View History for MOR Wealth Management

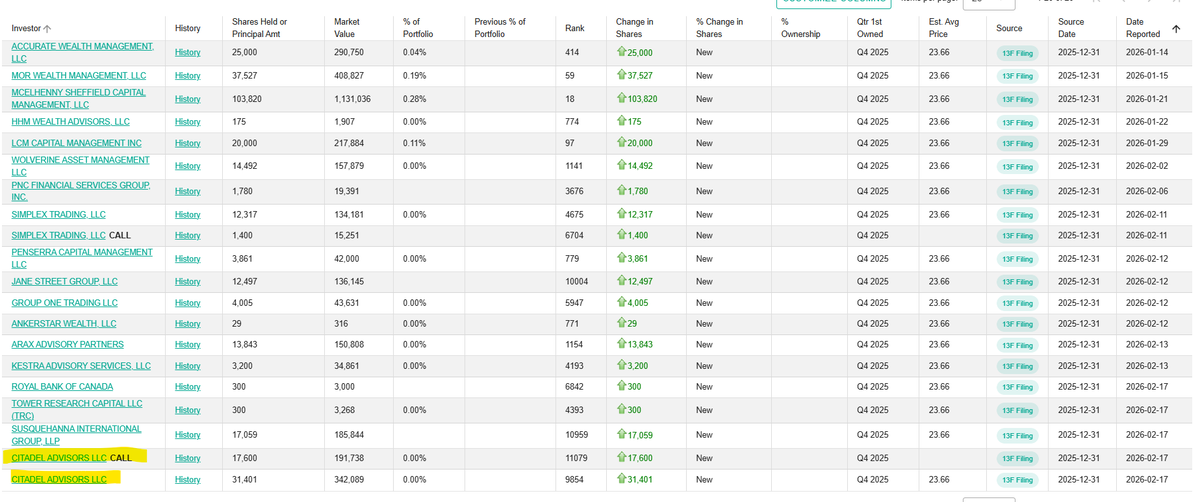187,75
